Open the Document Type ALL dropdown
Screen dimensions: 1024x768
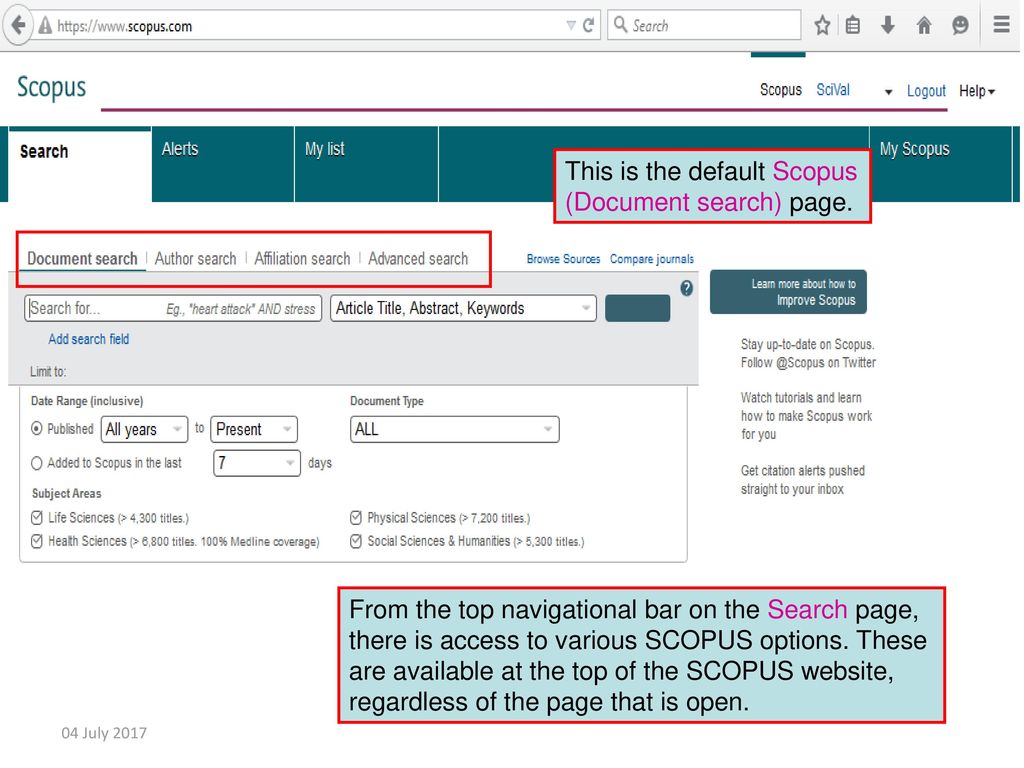click(455, 429)
